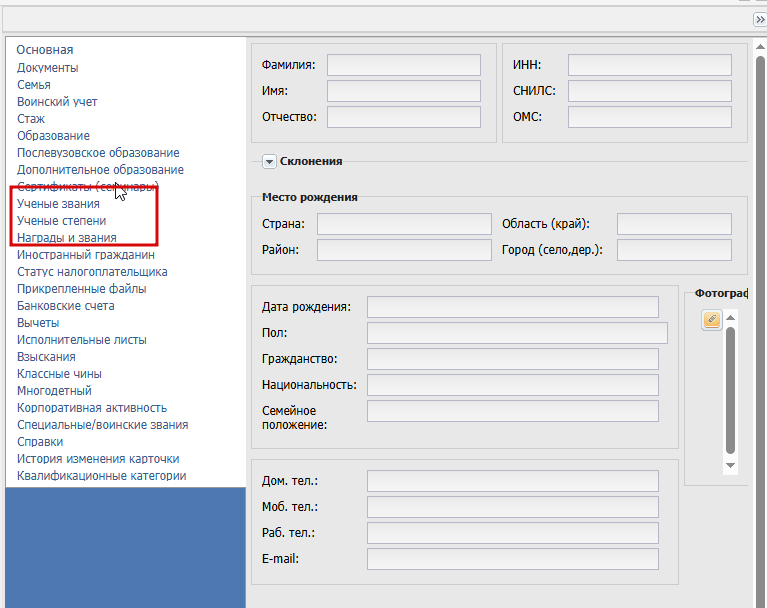Go to the Справки section
The width and height of the screenshot is (767, 608).
tap(40, 442)
